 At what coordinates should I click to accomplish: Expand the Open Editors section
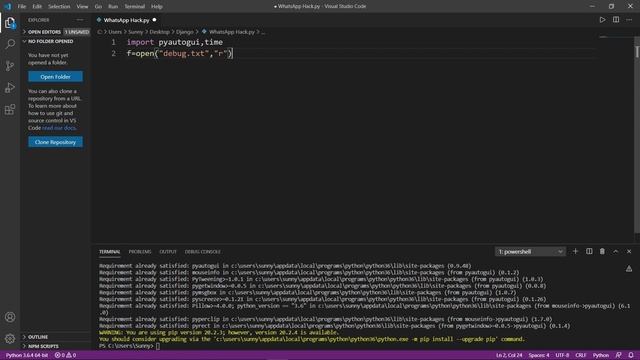(x=55, y=32)
